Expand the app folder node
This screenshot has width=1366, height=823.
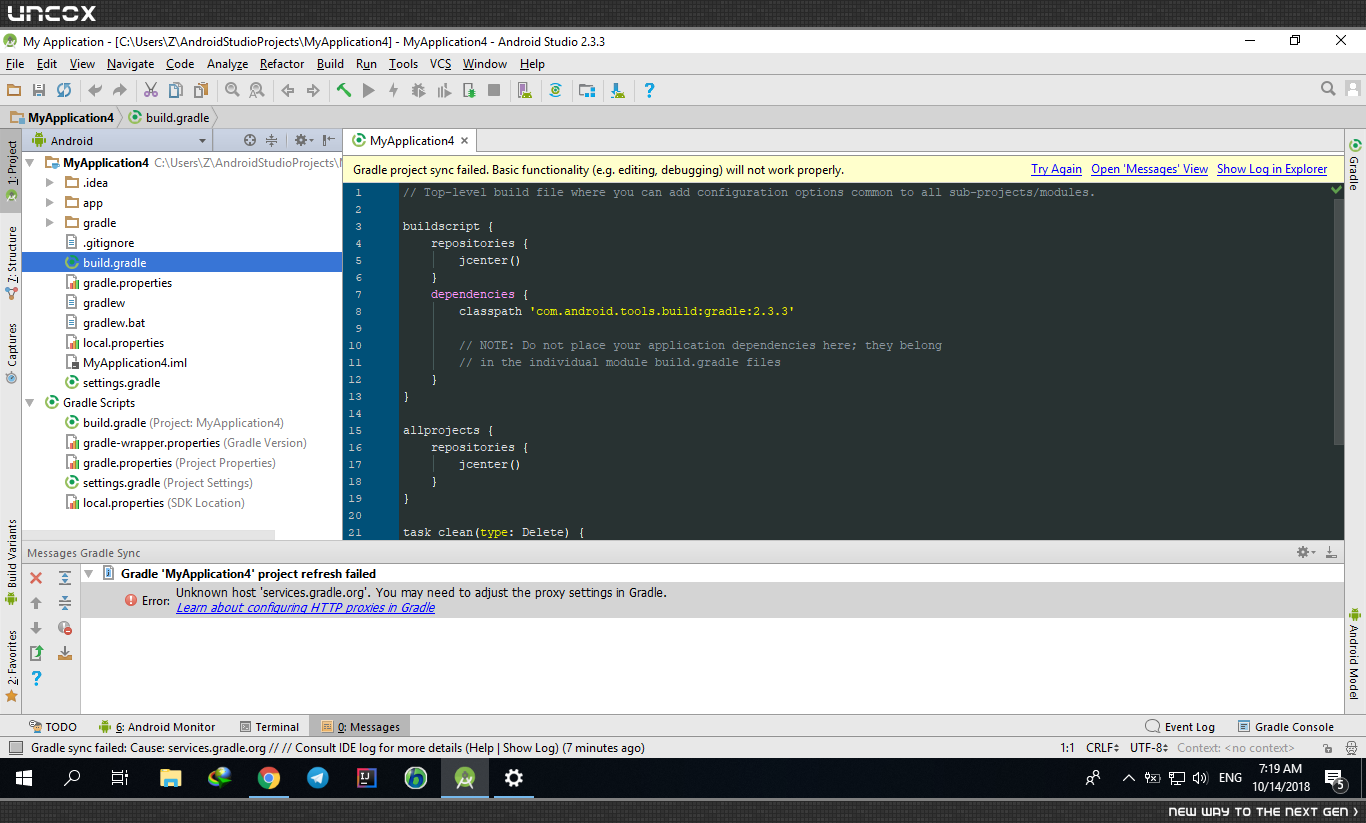coord(50,203)
